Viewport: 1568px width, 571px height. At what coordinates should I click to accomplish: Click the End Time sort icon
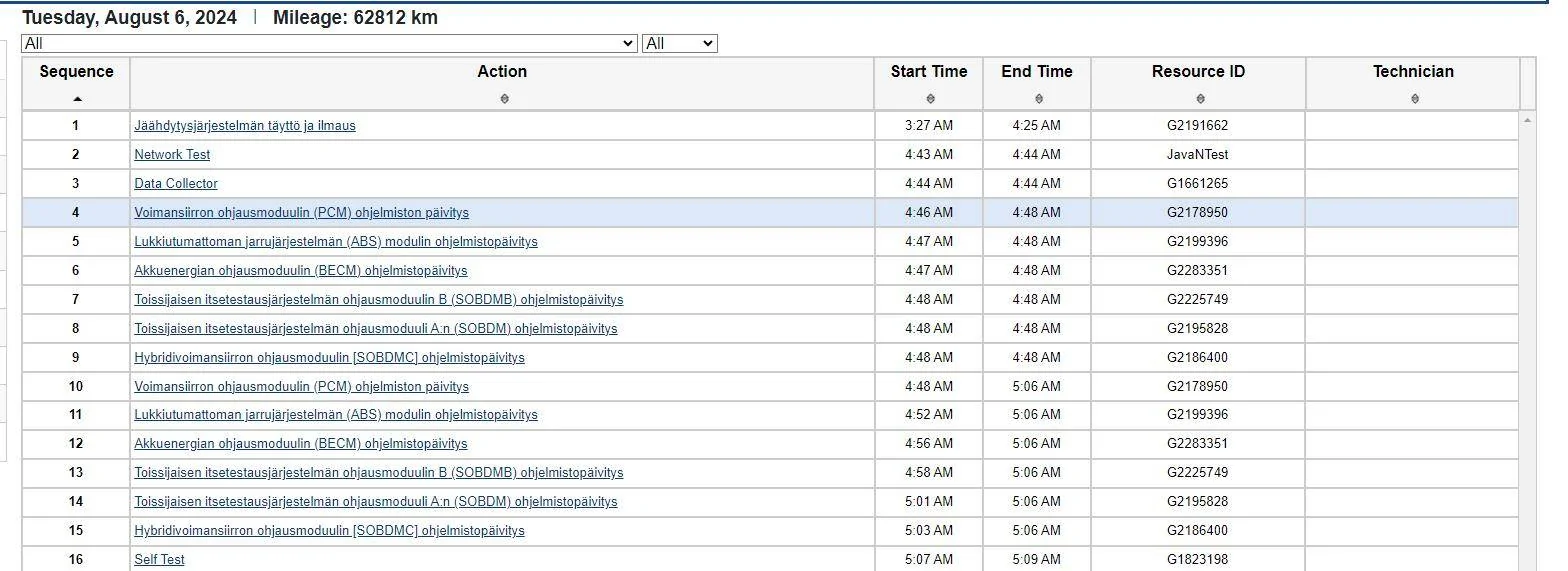[x=1039, y=99]
